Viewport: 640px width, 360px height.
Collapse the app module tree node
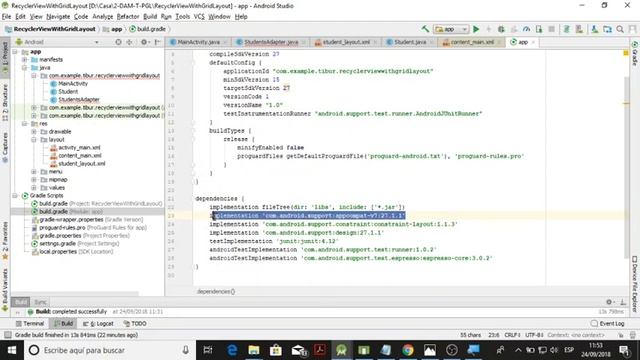(16, 52)
